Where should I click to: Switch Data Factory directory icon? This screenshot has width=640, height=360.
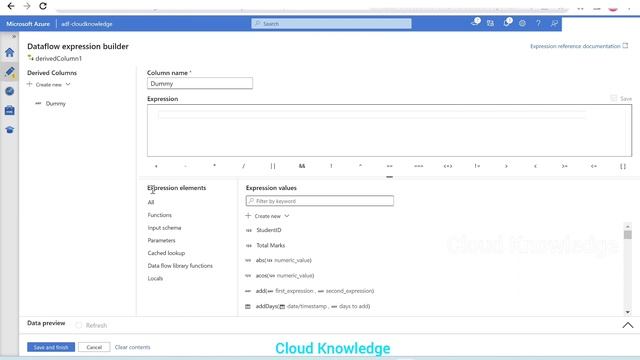pos(490,23)
